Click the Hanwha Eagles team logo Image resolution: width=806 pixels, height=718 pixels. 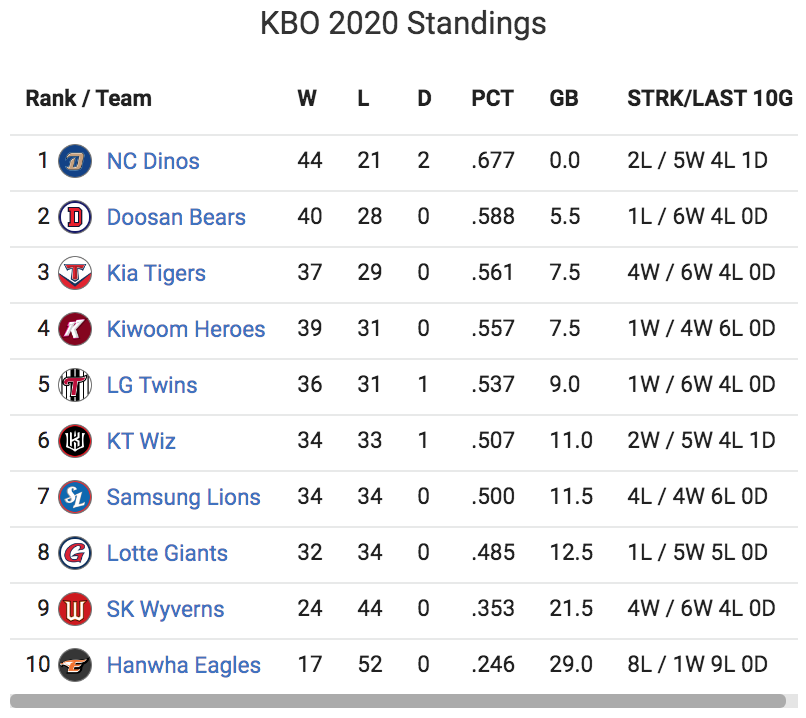(75, 665)
